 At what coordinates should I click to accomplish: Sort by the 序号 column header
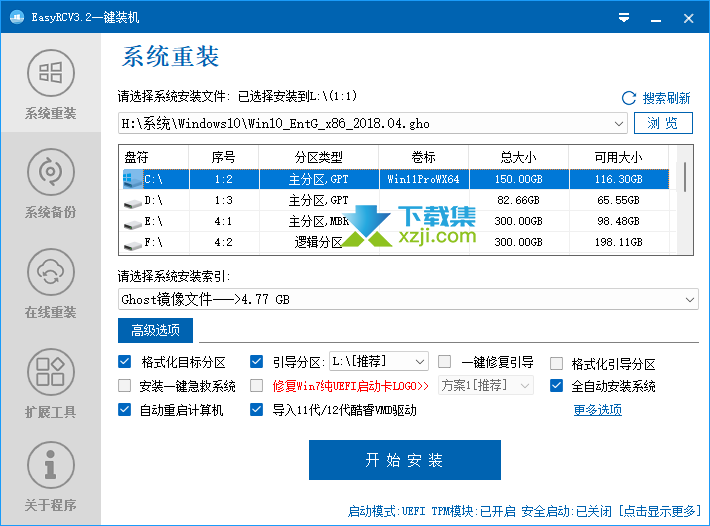(224, 157)
